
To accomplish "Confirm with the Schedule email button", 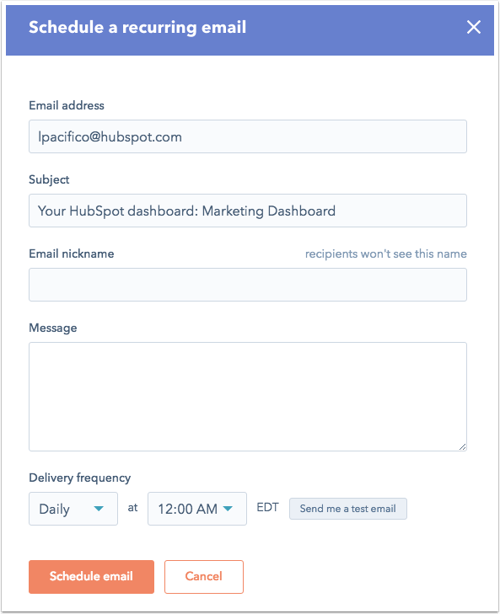I will tap(91, 576).
